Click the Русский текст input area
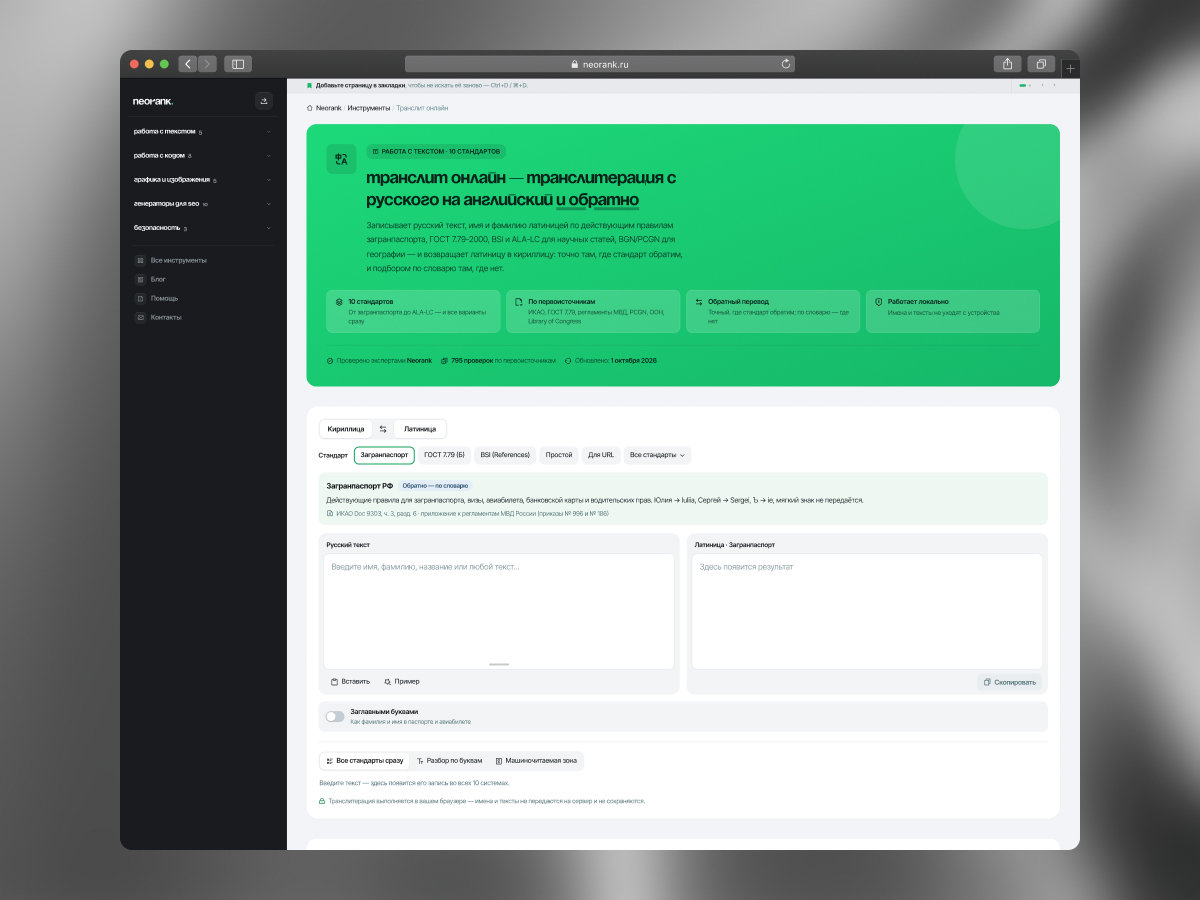Image resolution: width=1200 pixels, height=900 pixels. pos(498,612)
